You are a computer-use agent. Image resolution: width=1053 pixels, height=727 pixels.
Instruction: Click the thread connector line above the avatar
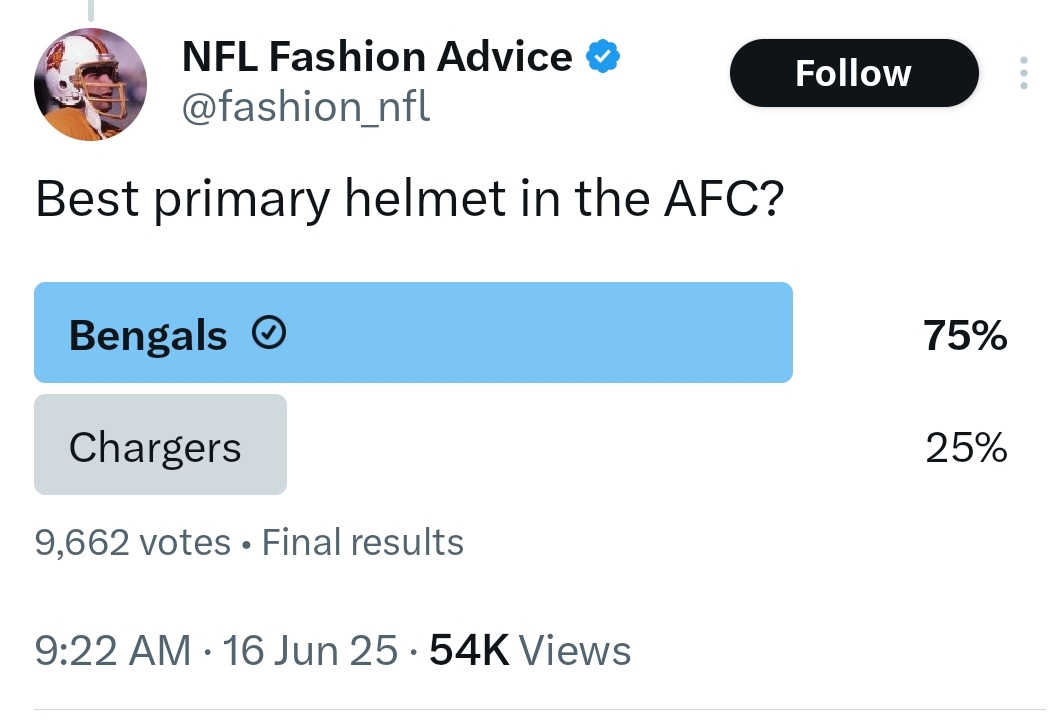pos(91,9)
